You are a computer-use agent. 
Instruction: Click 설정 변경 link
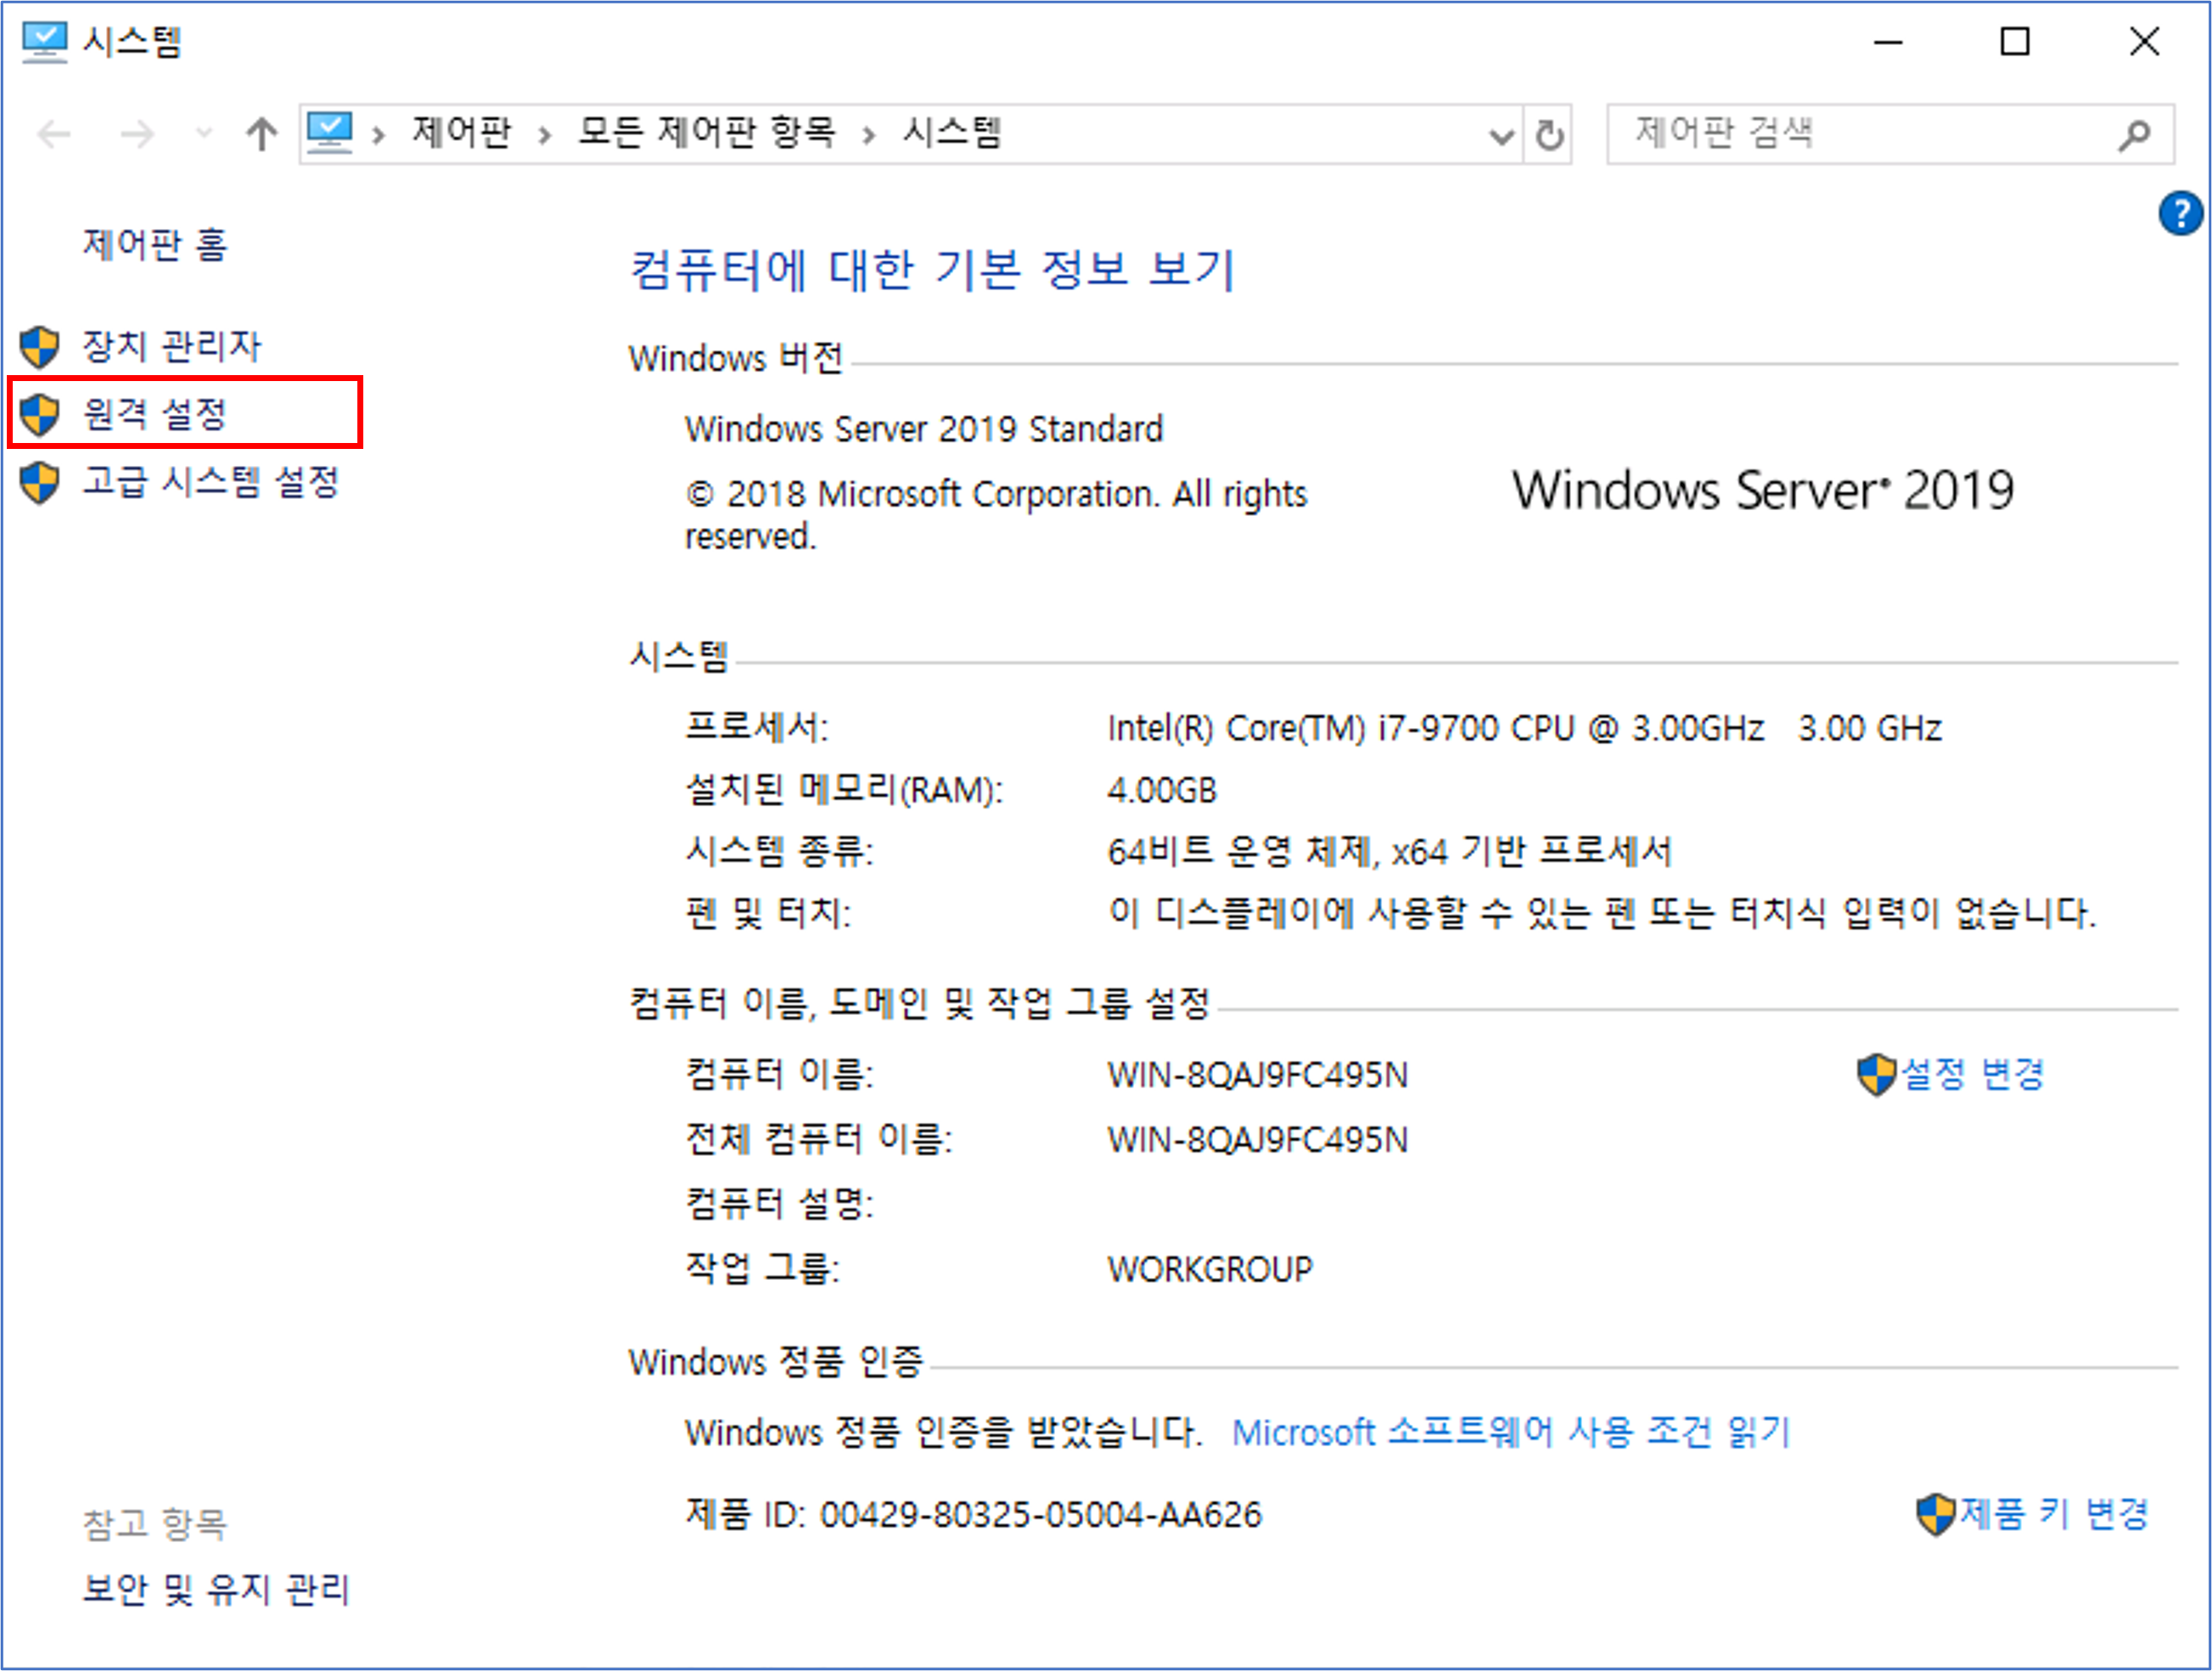pyautogui.click(x=1971, y=1075)
